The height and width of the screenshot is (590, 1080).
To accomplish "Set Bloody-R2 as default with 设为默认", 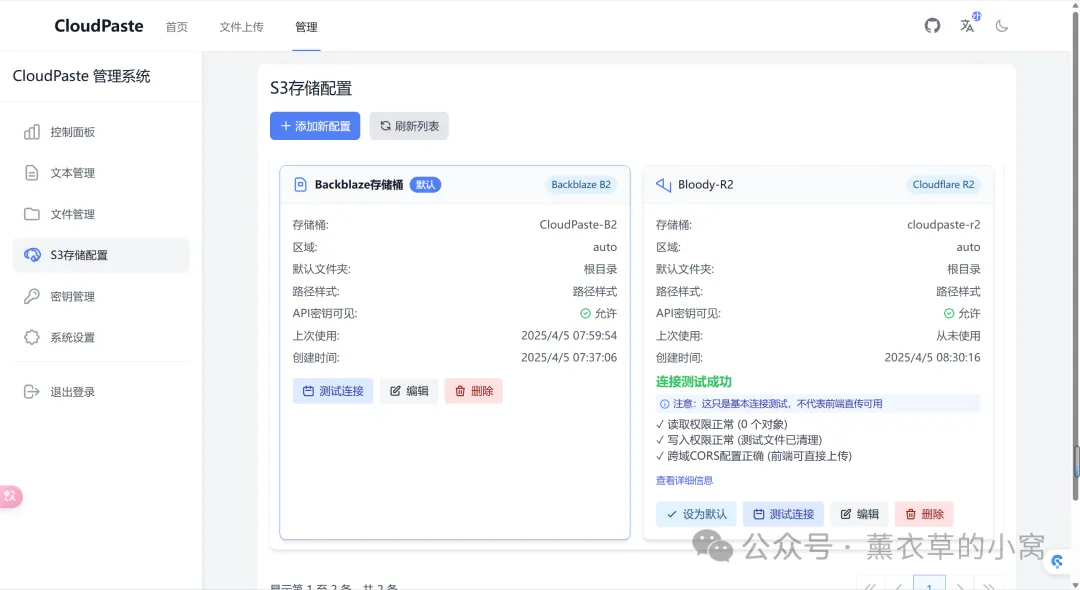I will tap(696, 514).
